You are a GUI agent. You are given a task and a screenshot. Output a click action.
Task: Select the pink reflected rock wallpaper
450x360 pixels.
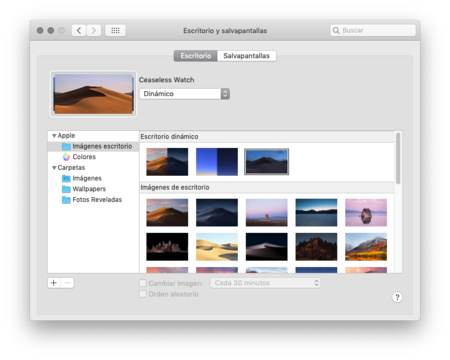(x=366, y=213)
